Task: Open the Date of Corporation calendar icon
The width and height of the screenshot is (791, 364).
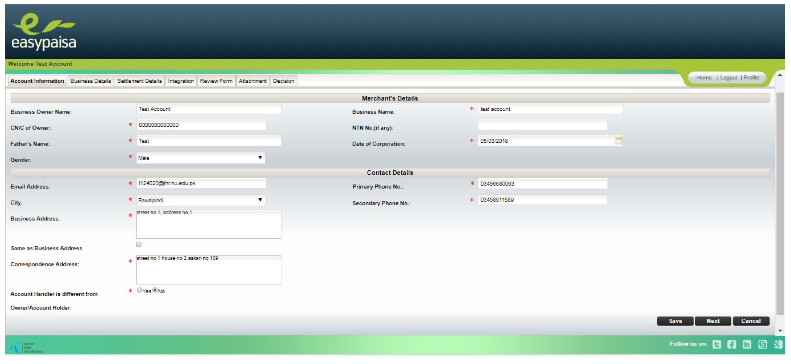Action: [x=619, y=141]
